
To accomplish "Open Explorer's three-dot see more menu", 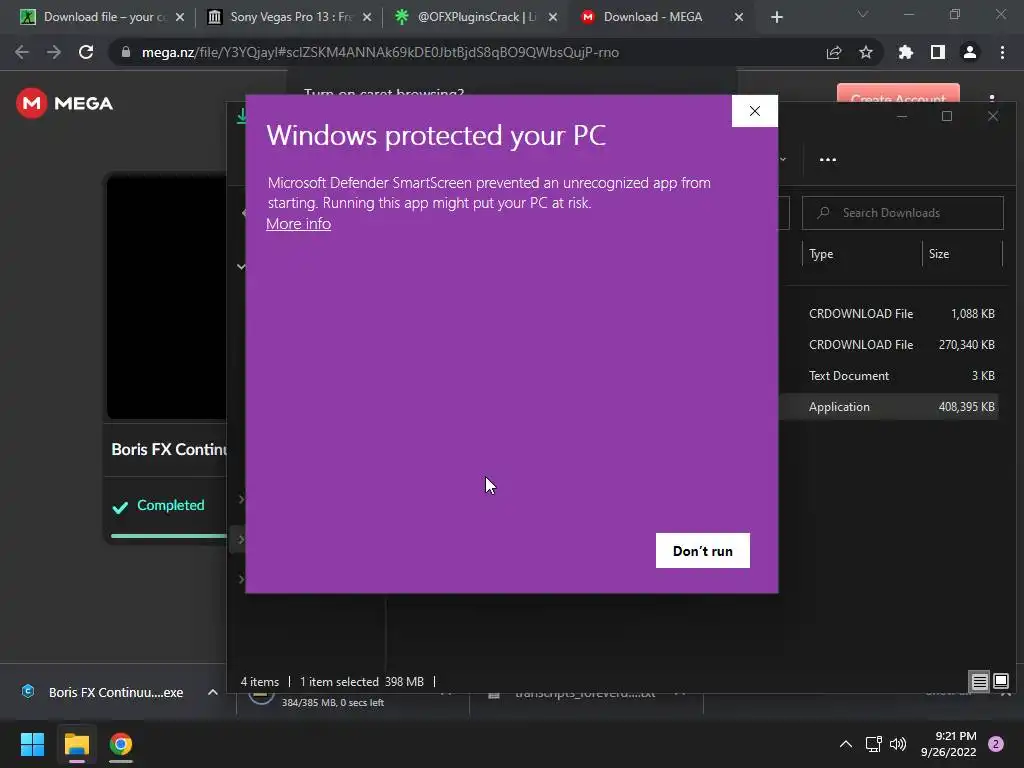I will click(x=827, y=159).
